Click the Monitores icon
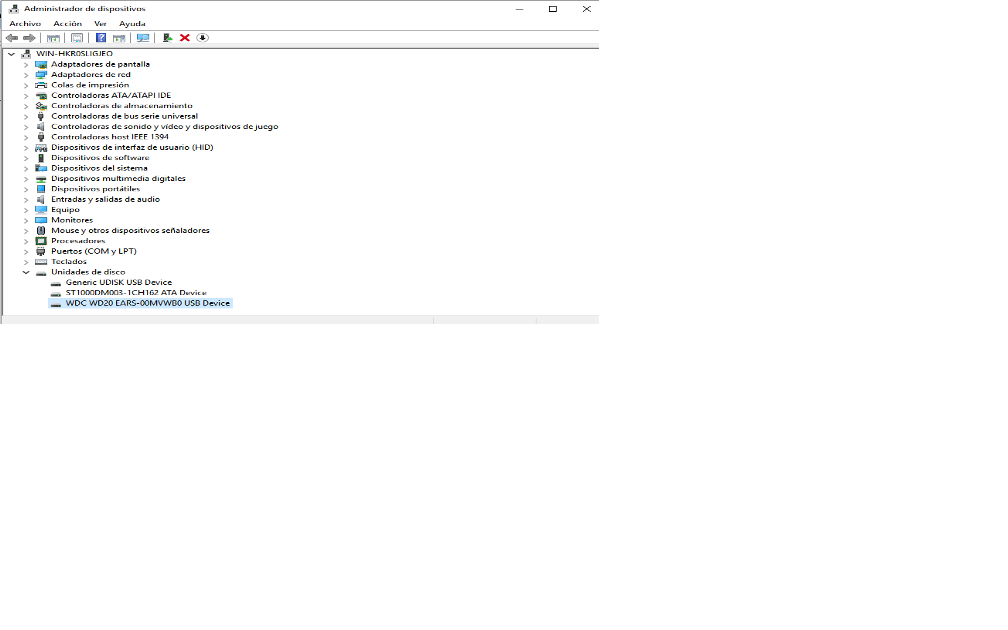 pos(41,220)
